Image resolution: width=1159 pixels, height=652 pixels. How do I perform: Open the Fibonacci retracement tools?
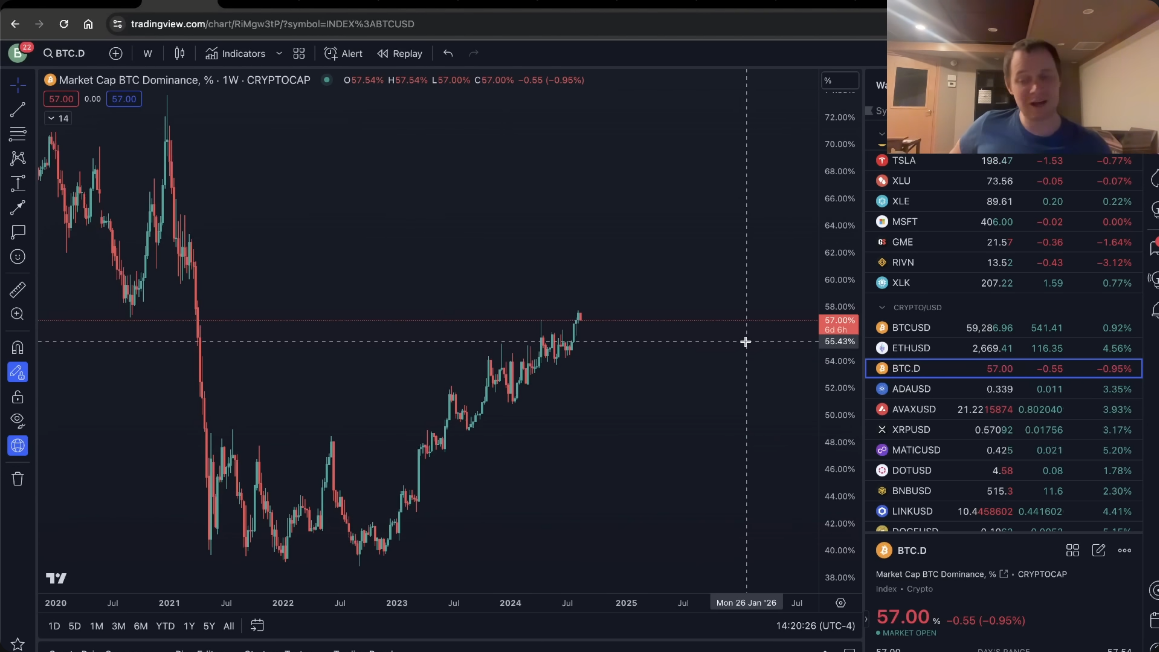coord(18,134)
